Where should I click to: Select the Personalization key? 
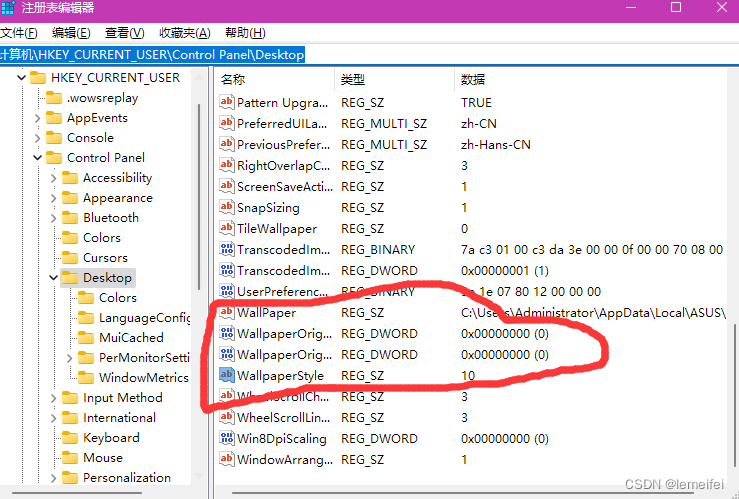[127, 477]
